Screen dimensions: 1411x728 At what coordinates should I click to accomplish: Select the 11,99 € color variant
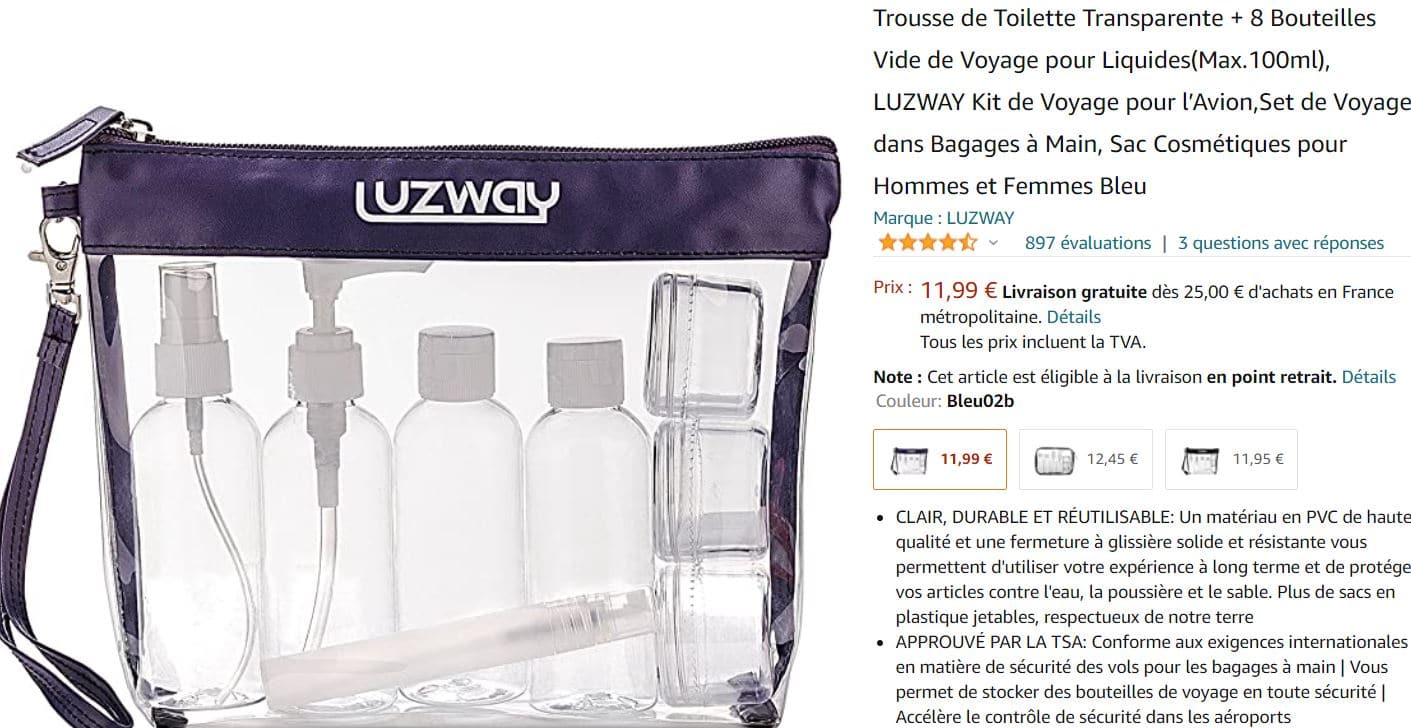coord(940,459)
